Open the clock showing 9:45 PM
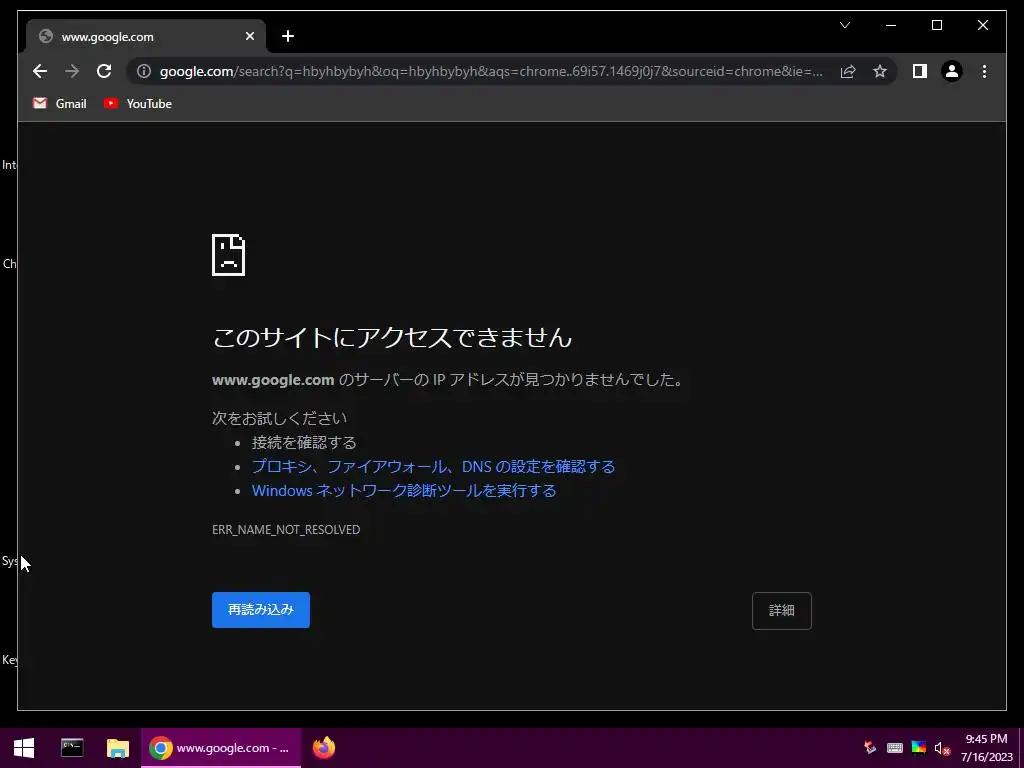Viewport: 1024px width, 768px height. pyautogui.click(x=986, y=748)
